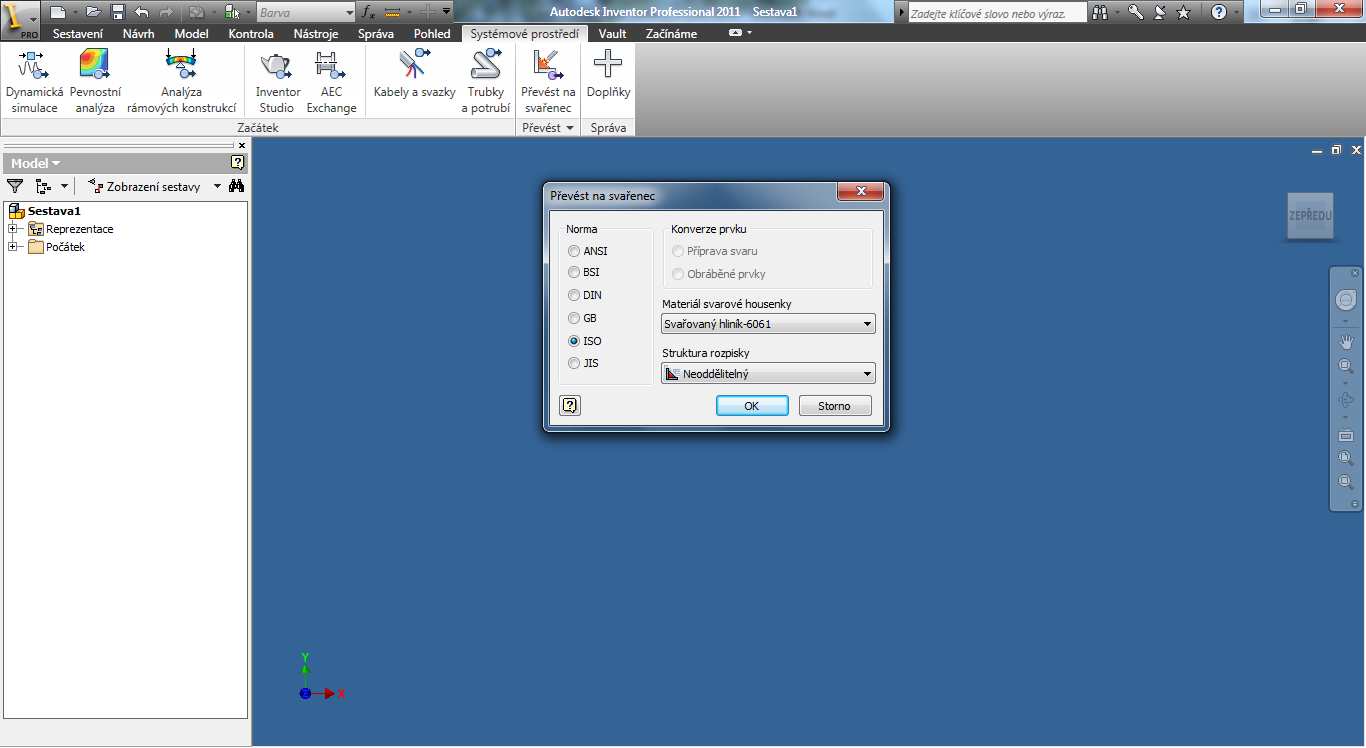Open Materiál svarové housenky dropdown
Viewport: 1366px width, 748px height.
point(768,324)
